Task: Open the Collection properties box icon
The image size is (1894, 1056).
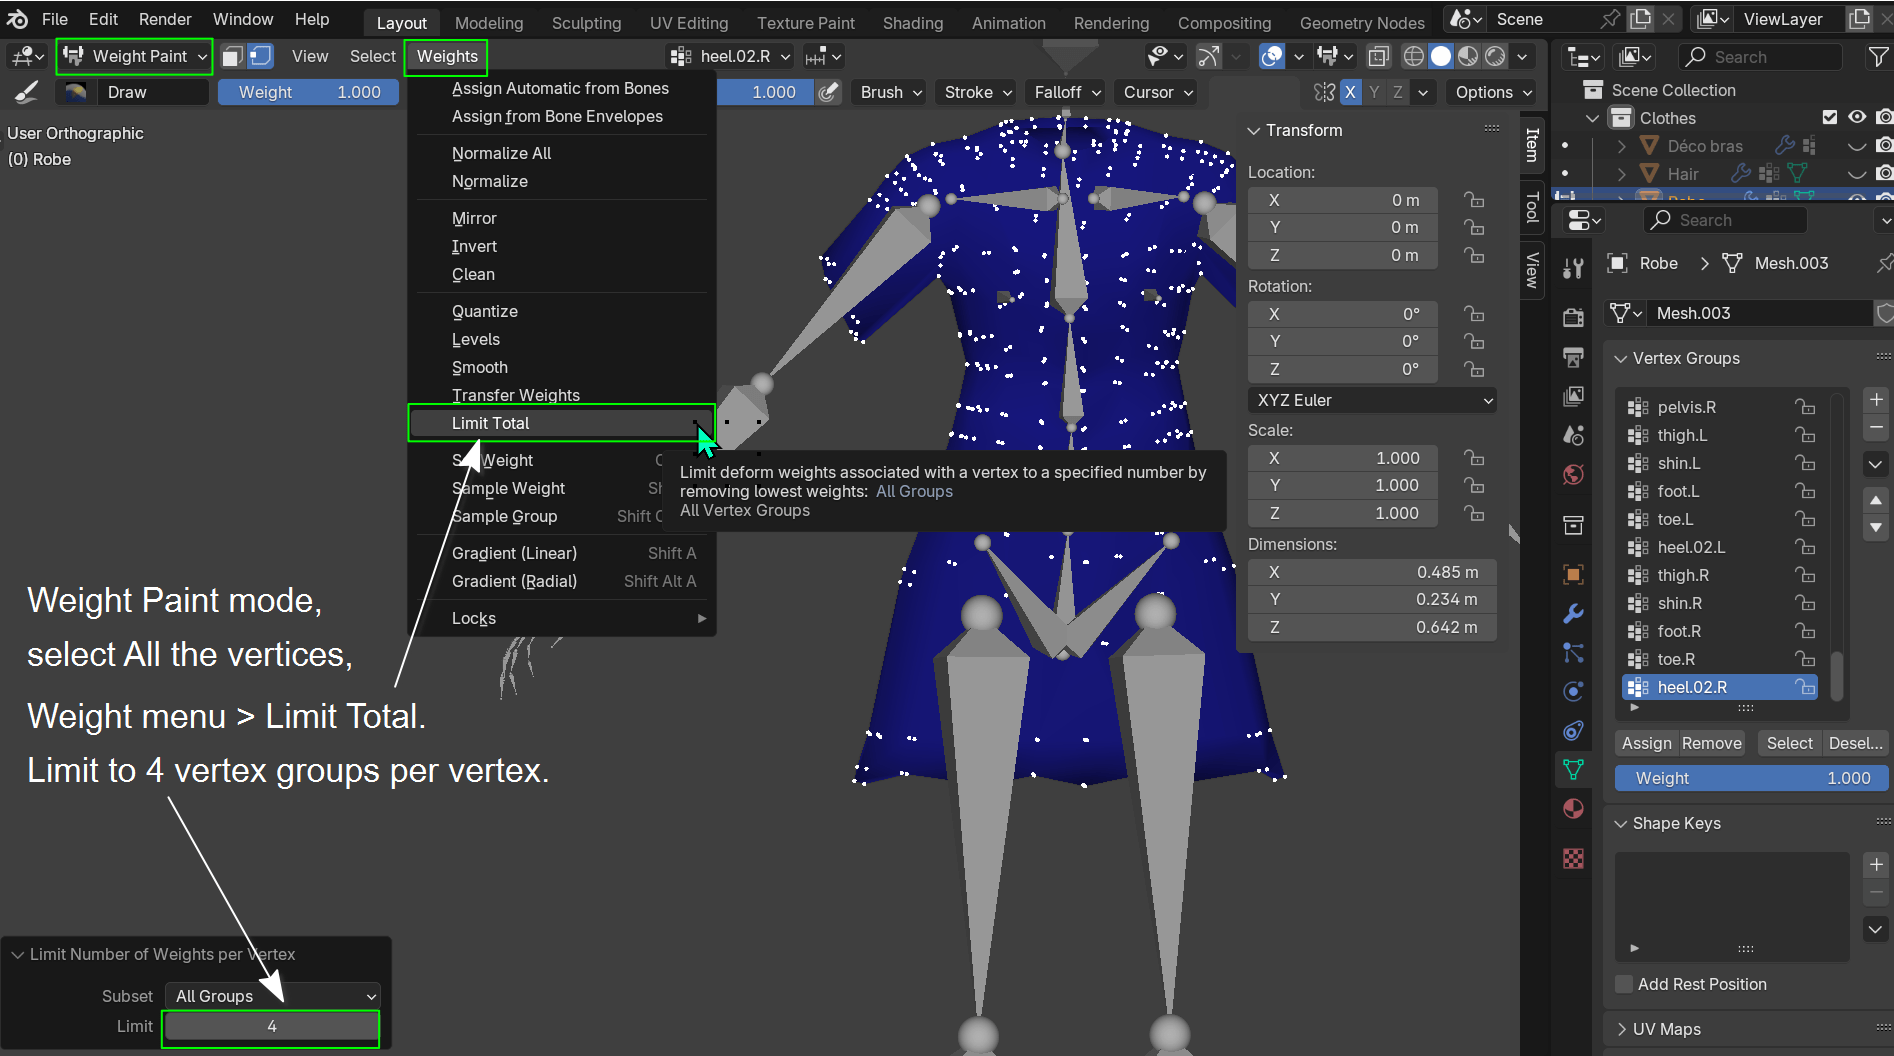Action: 1573,525
